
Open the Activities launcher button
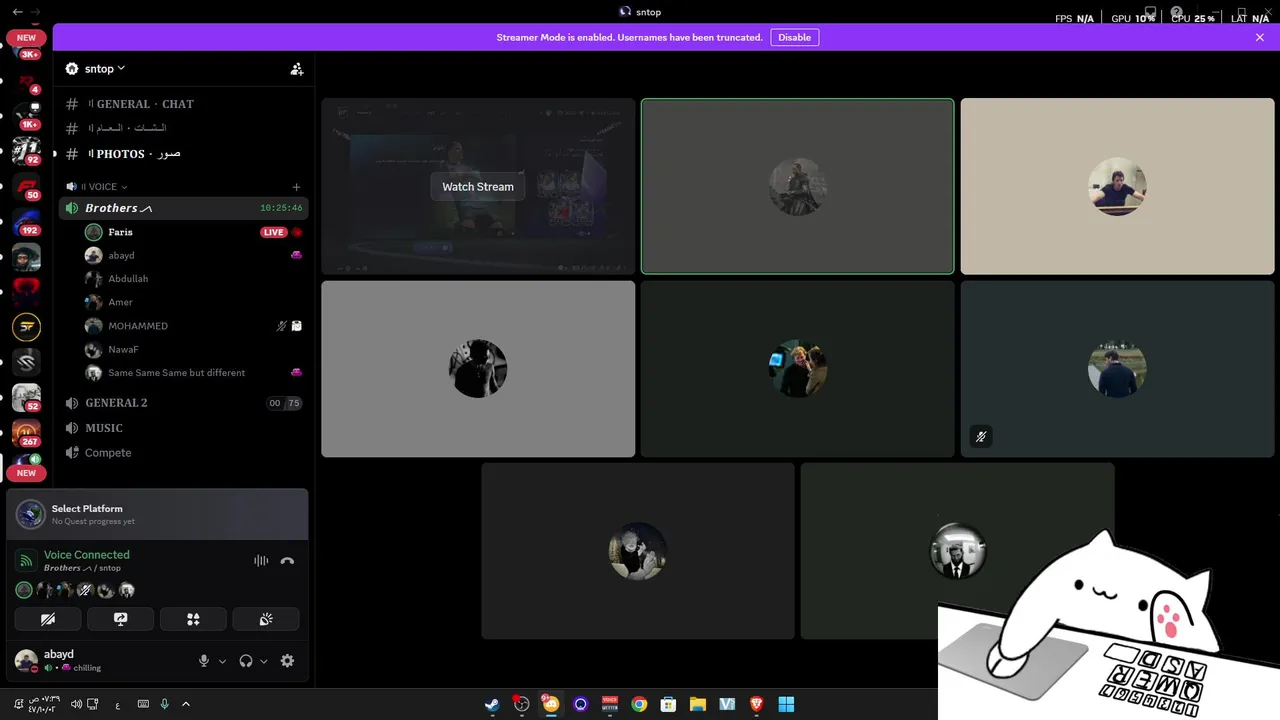pyautogui.click(x=193, y=620)
